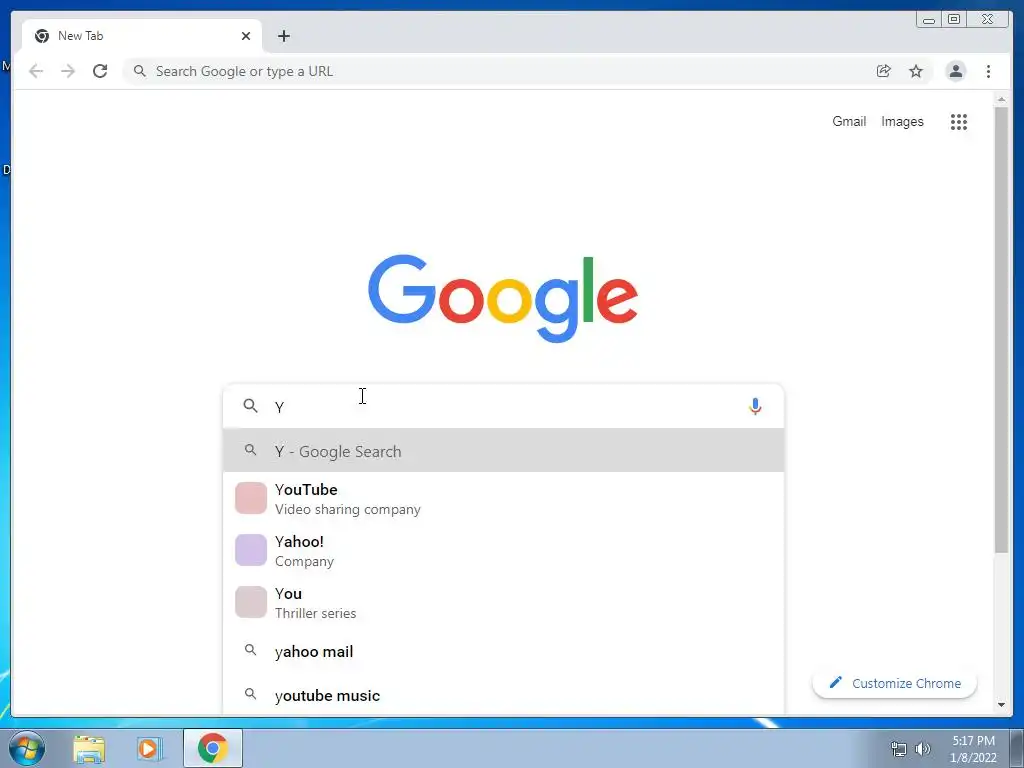
Task: Click the YouTube suggestion thumbnail
Action: pyautogui.click(x=251, y=498)
